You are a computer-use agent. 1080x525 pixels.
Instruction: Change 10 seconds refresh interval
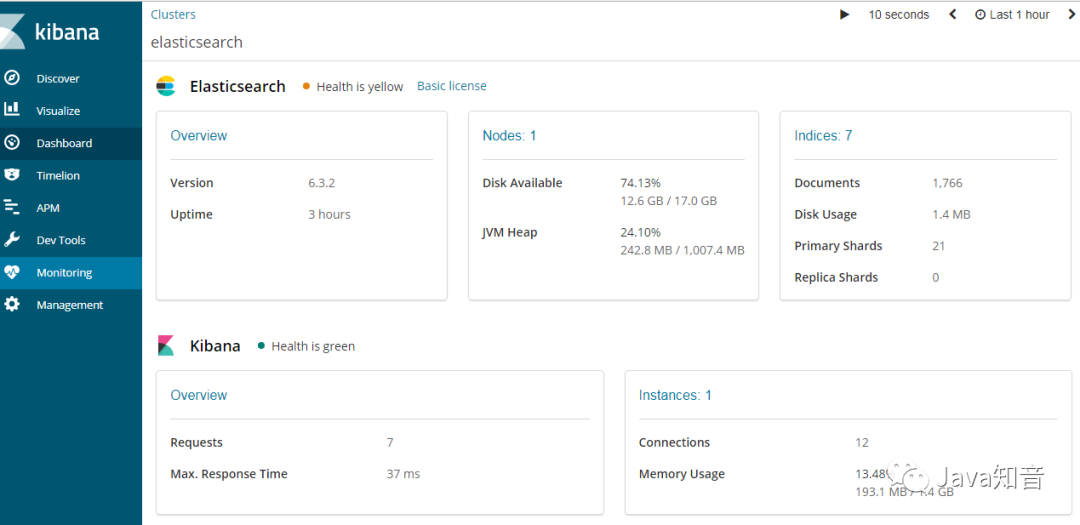(898, 14)
